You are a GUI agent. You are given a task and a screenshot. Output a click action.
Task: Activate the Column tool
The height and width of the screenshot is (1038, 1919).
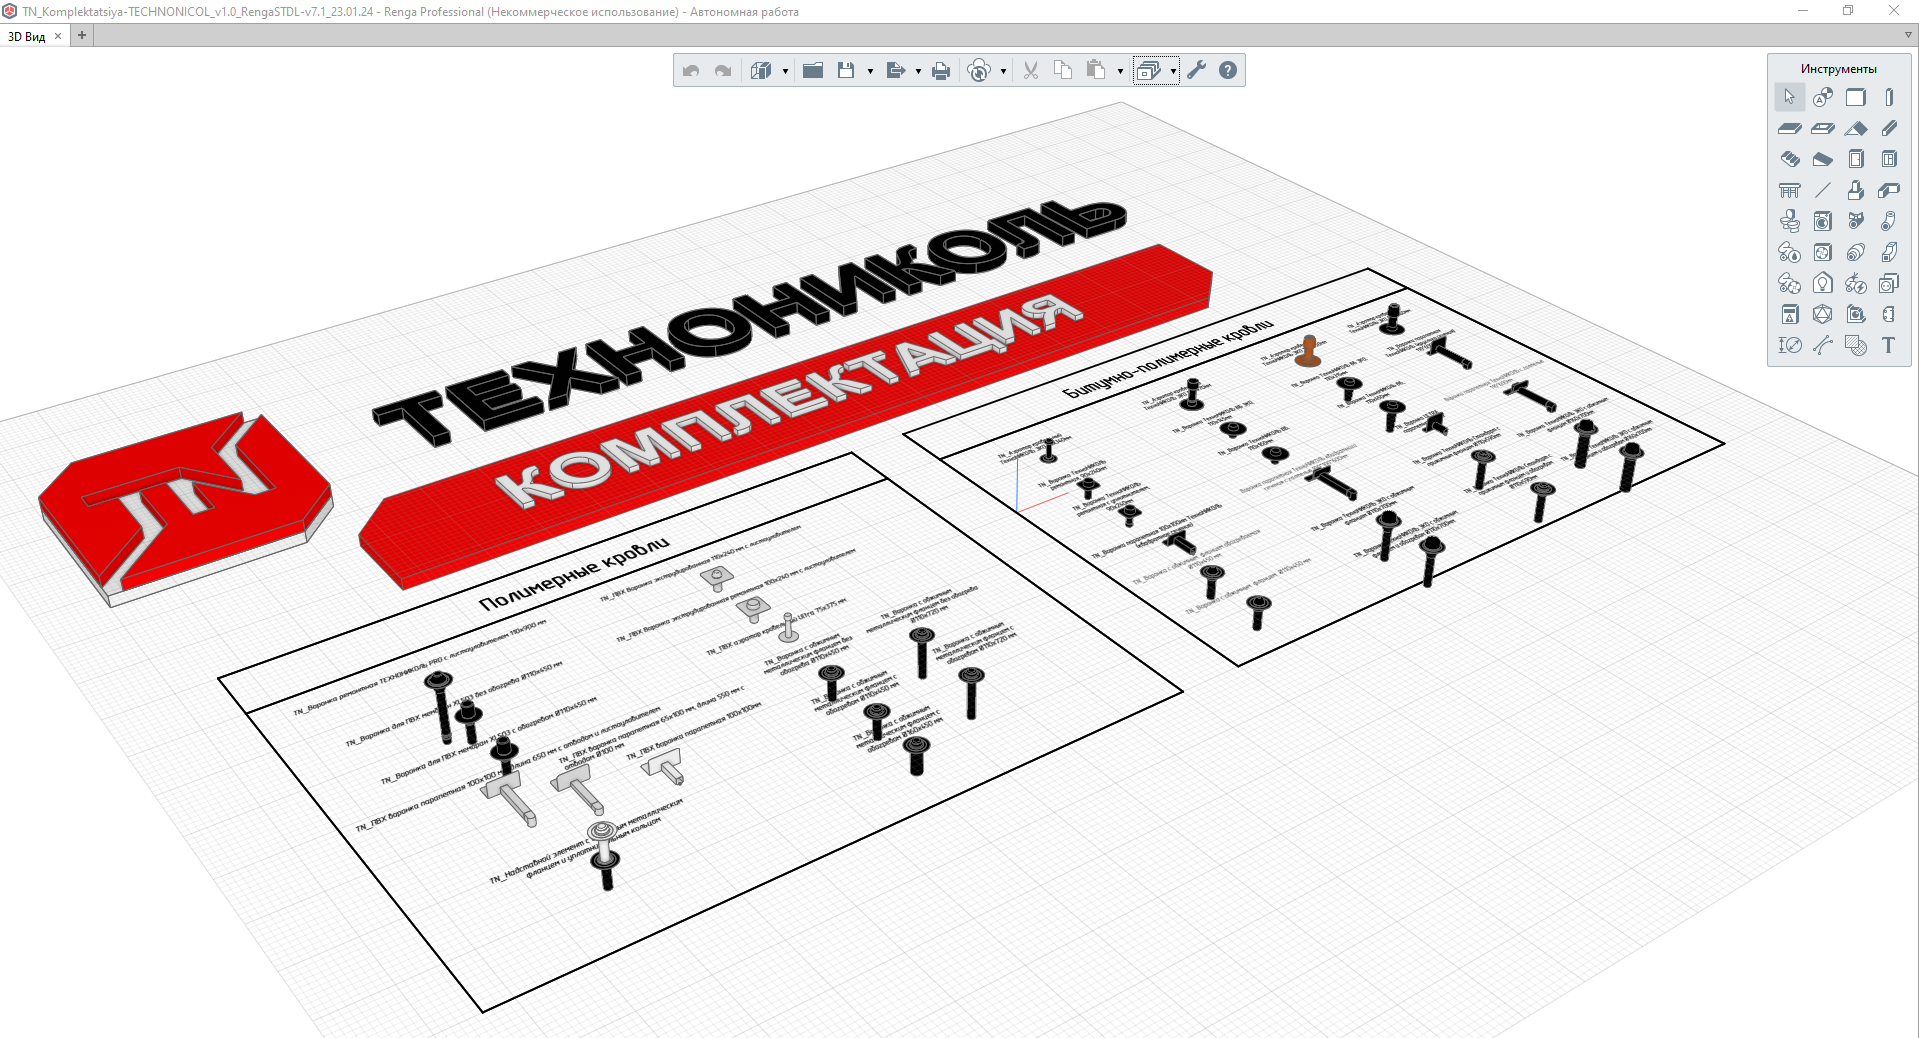1889,97
